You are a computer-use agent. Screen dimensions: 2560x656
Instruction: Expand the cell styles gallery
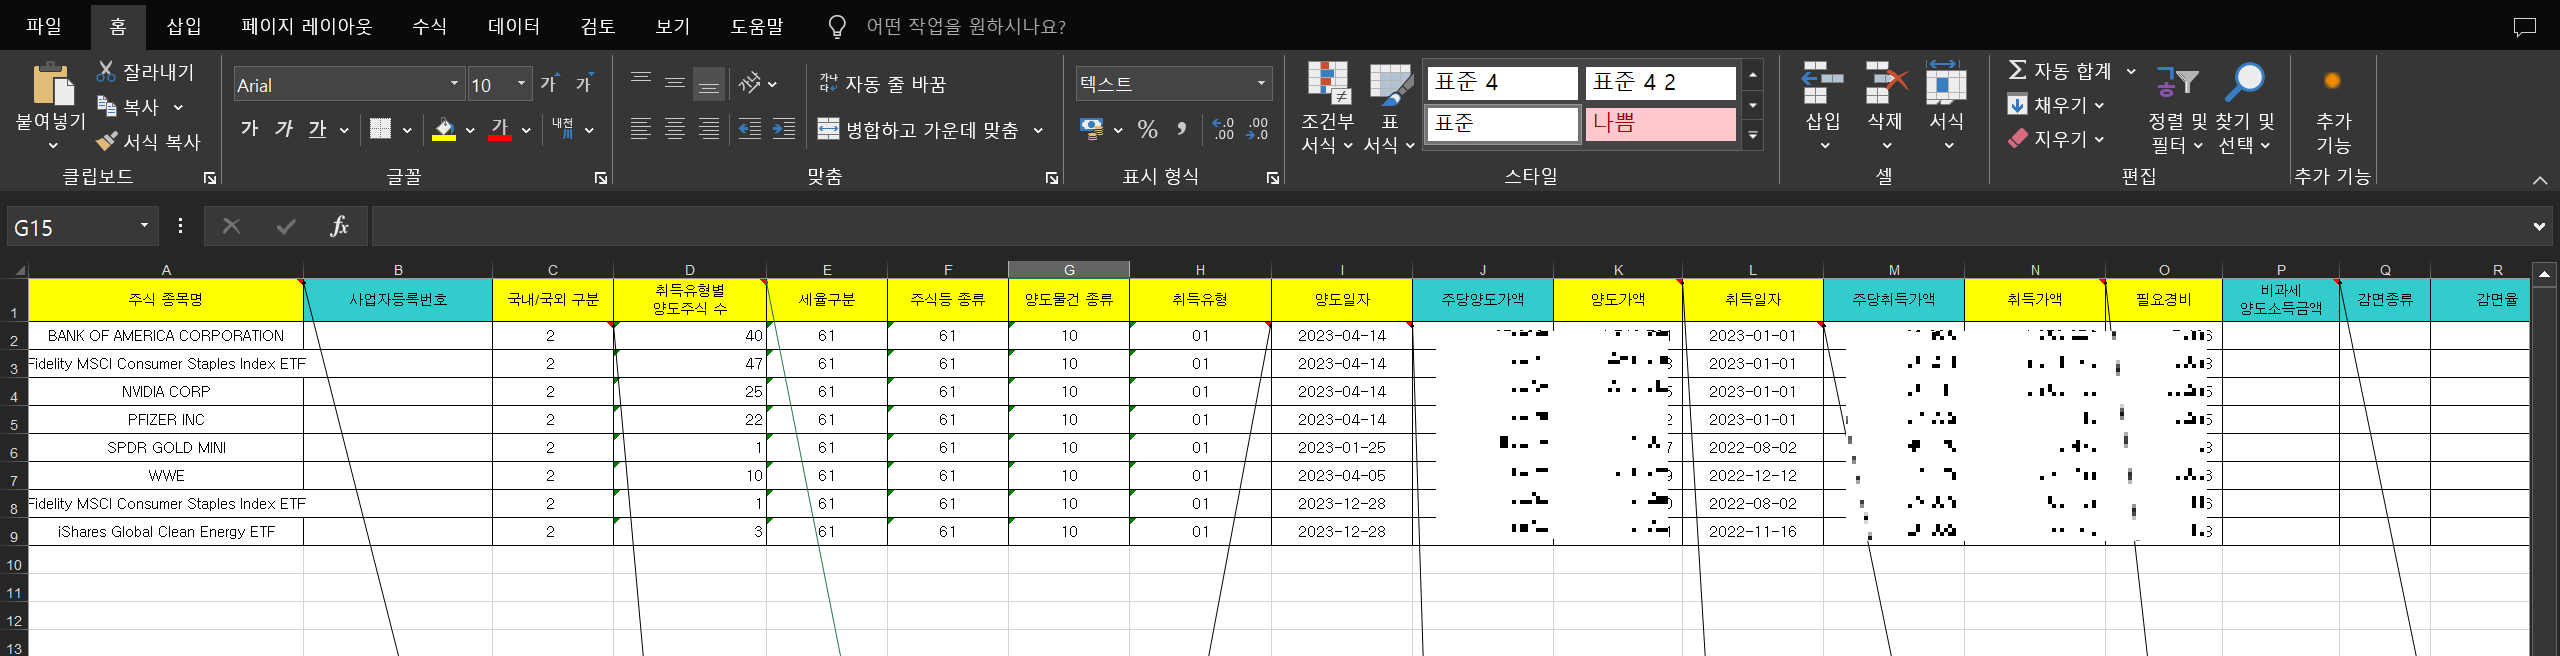[x=1752, y=135]
